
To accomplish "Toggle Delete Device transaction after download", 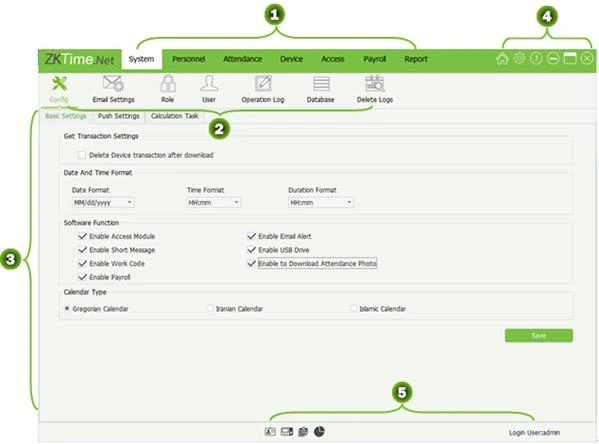I will click(x=82, y=155).
